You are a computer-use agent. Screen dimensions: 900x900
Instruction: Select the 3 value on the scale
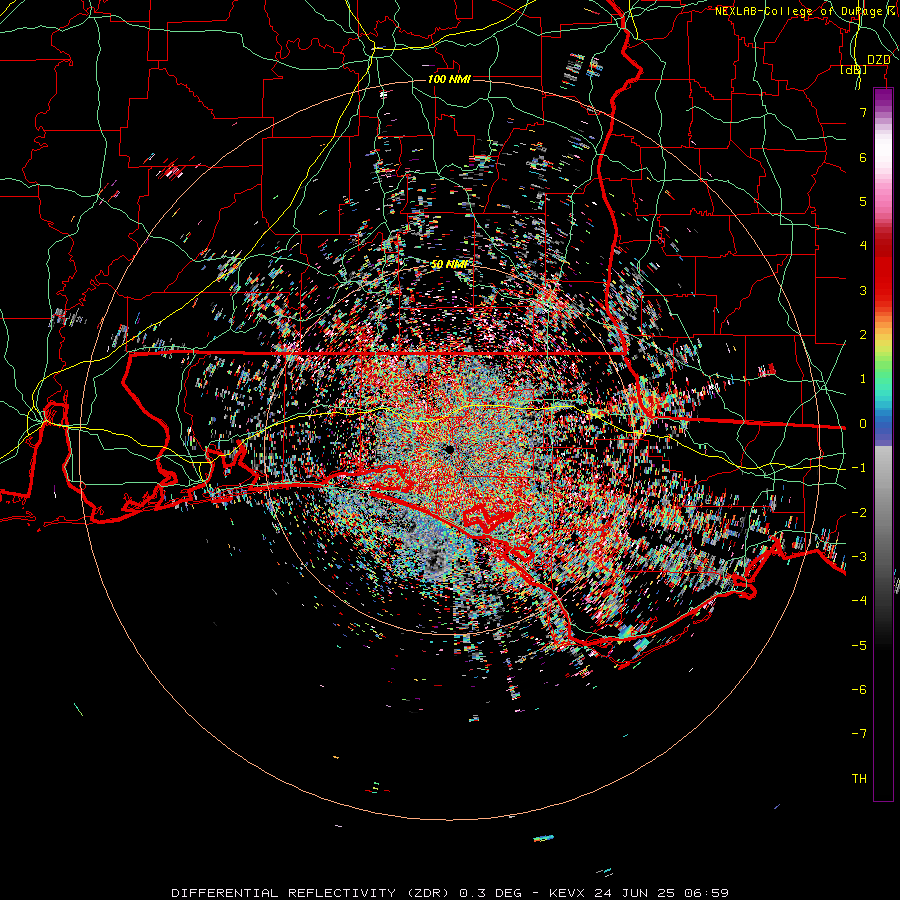[x=863, y=290]
